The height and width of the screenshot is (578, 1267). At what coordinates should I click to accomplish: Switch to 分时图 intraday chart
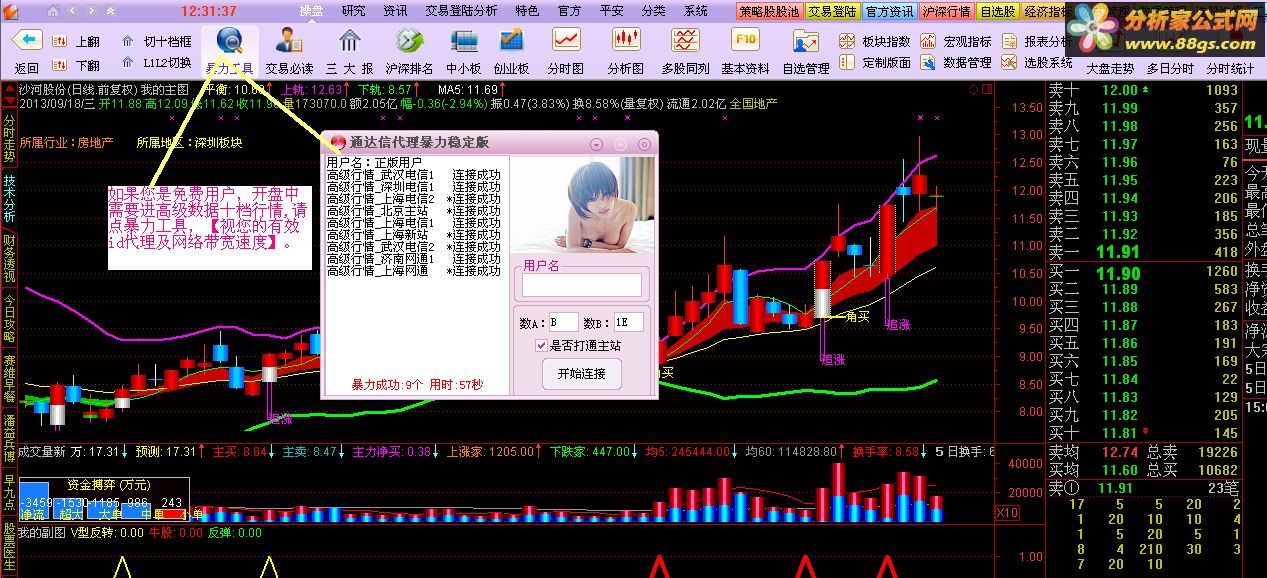click(566, 41)
